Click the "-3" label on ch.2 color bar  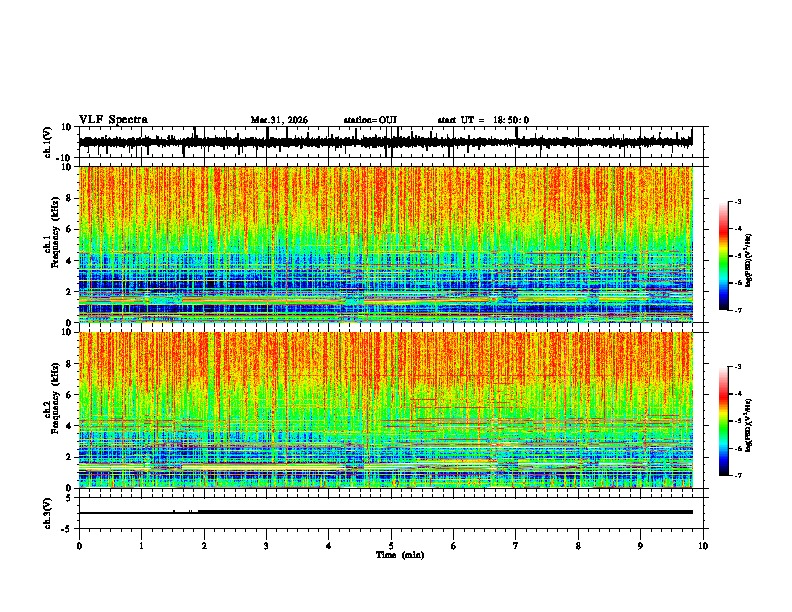tap(738, 367)
